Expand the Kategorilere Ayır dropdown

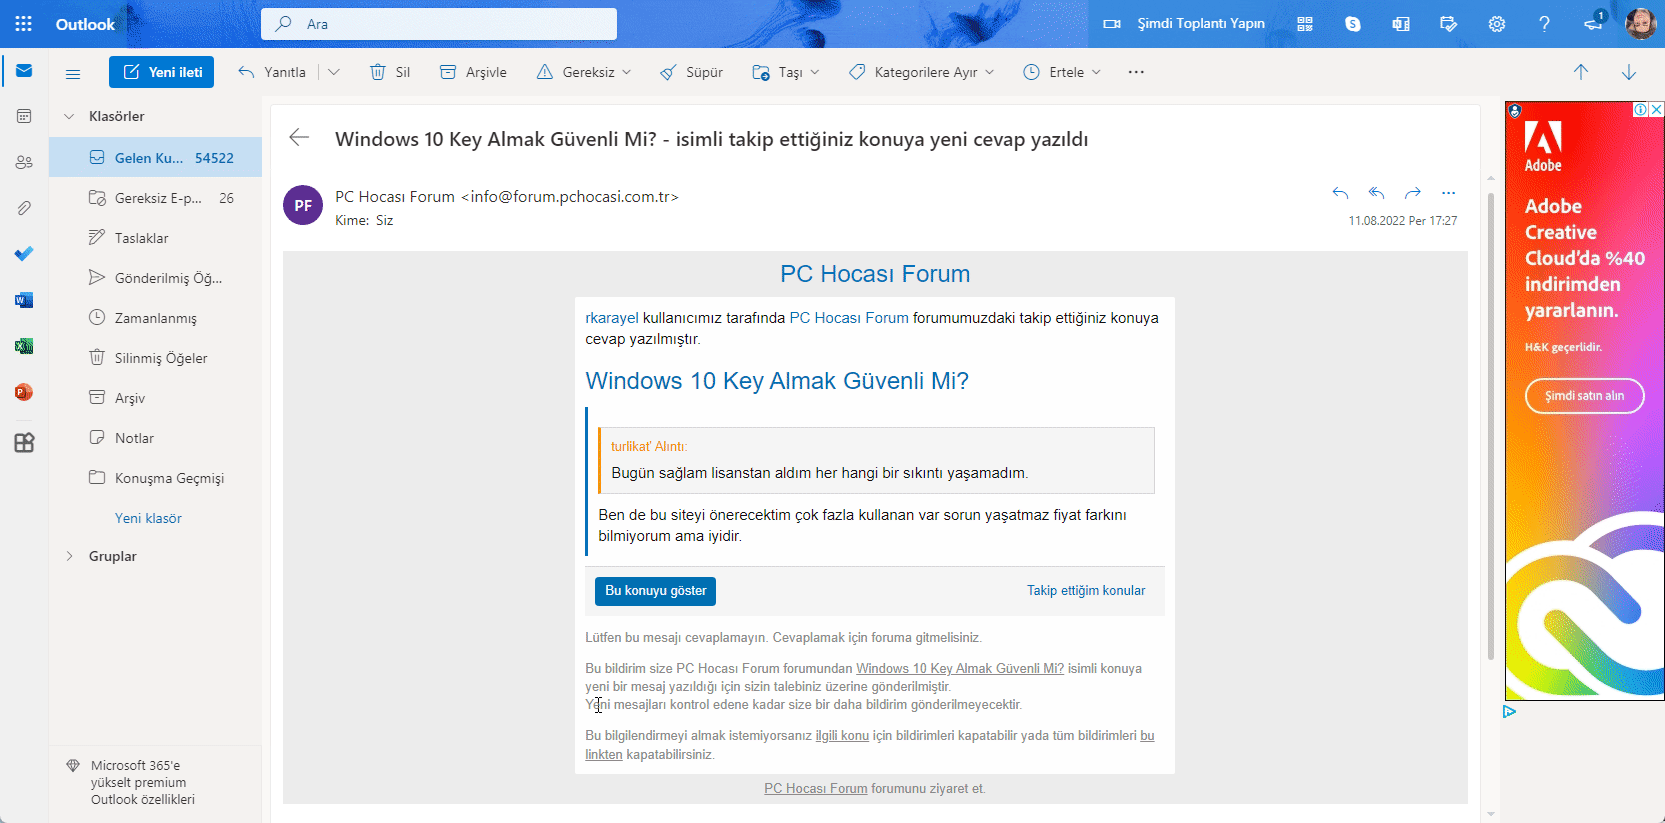[x=989, y=72]
